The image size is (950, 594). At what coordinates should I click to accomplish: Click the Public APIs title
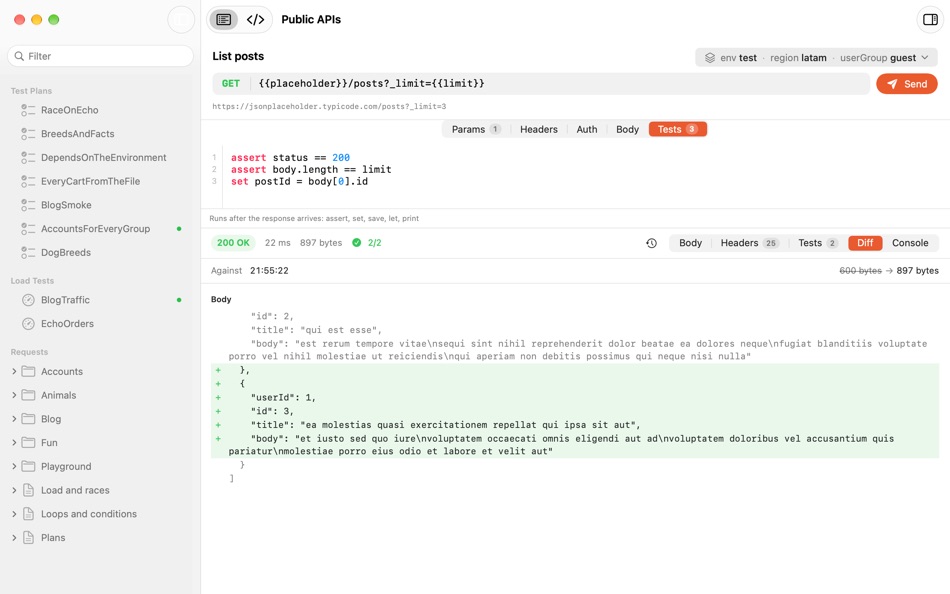click(x=311, y=19)
